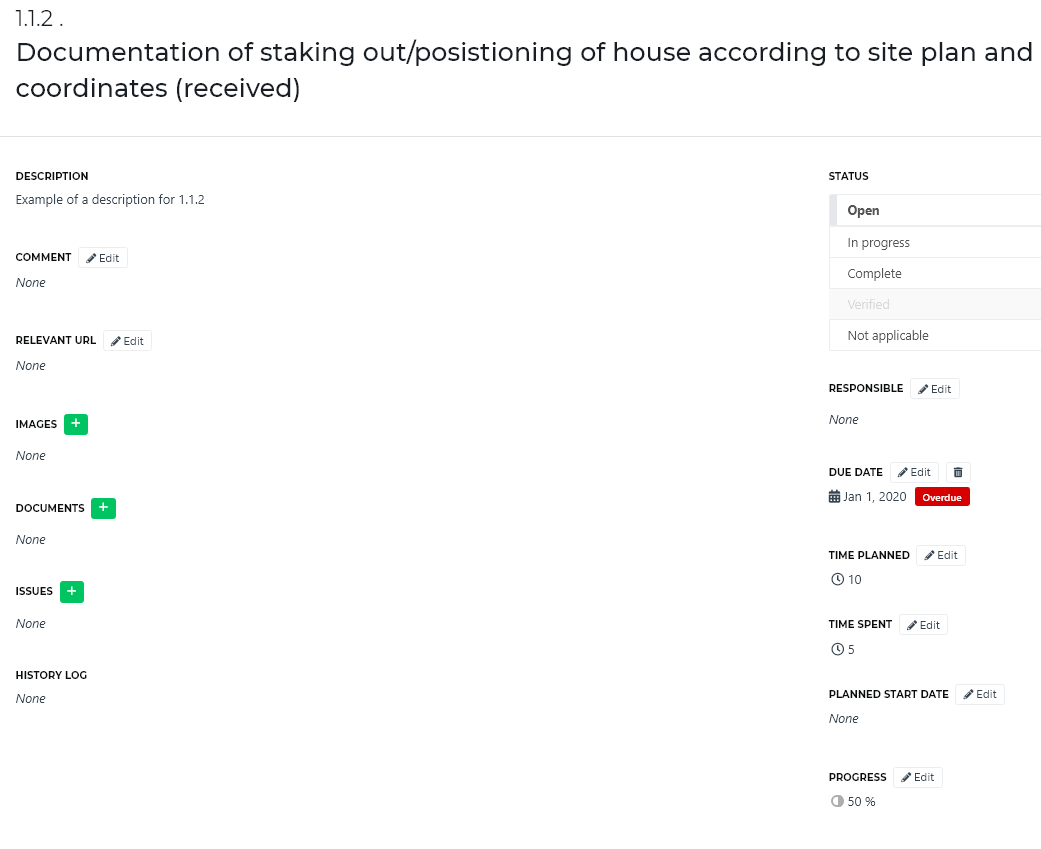Add a new document with green plus

point(103,508)
